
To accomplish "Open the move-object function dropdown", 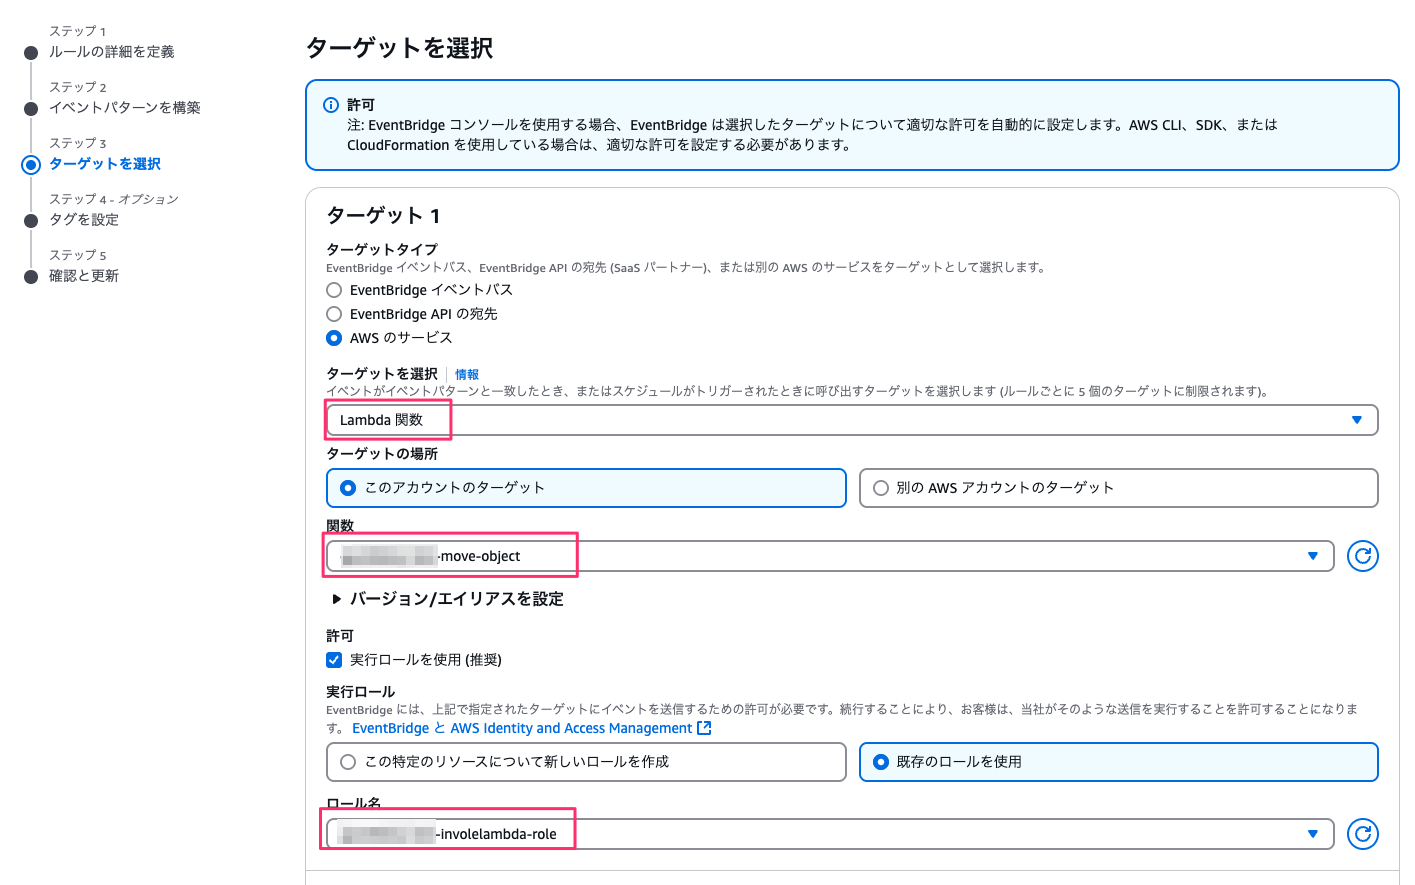I will tap(830, 556).
